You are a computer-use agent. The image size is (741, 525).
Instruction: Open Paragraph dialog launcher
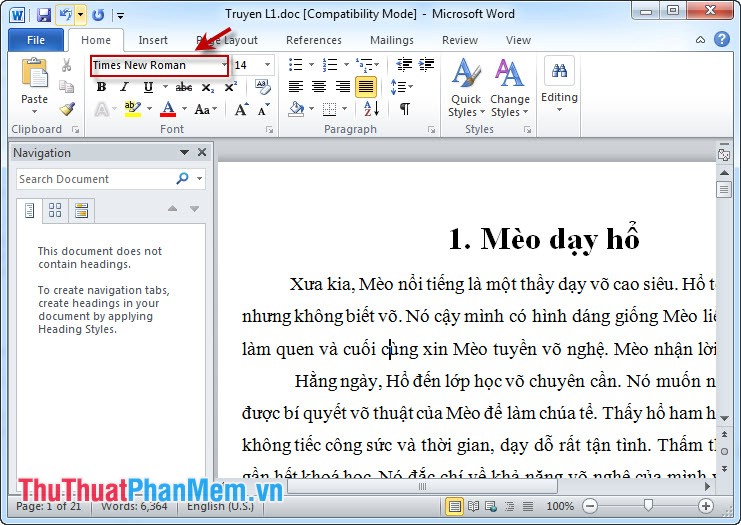click(431, 129)
